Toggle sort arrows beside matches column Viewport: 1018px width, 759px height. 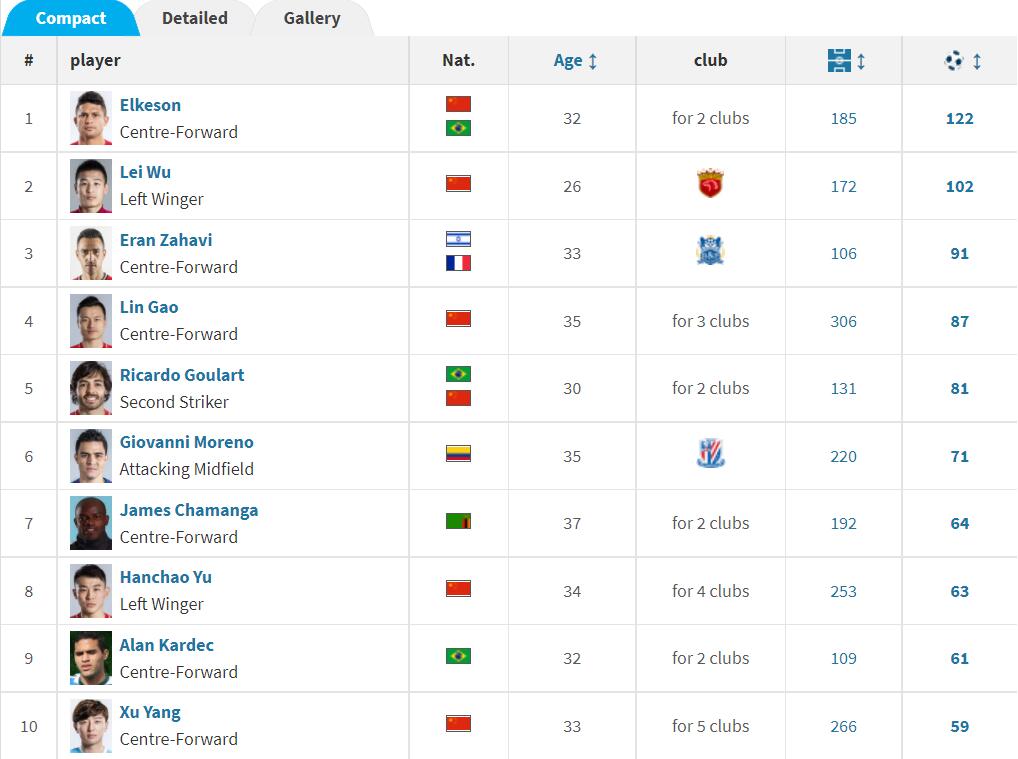click(861, 61)
